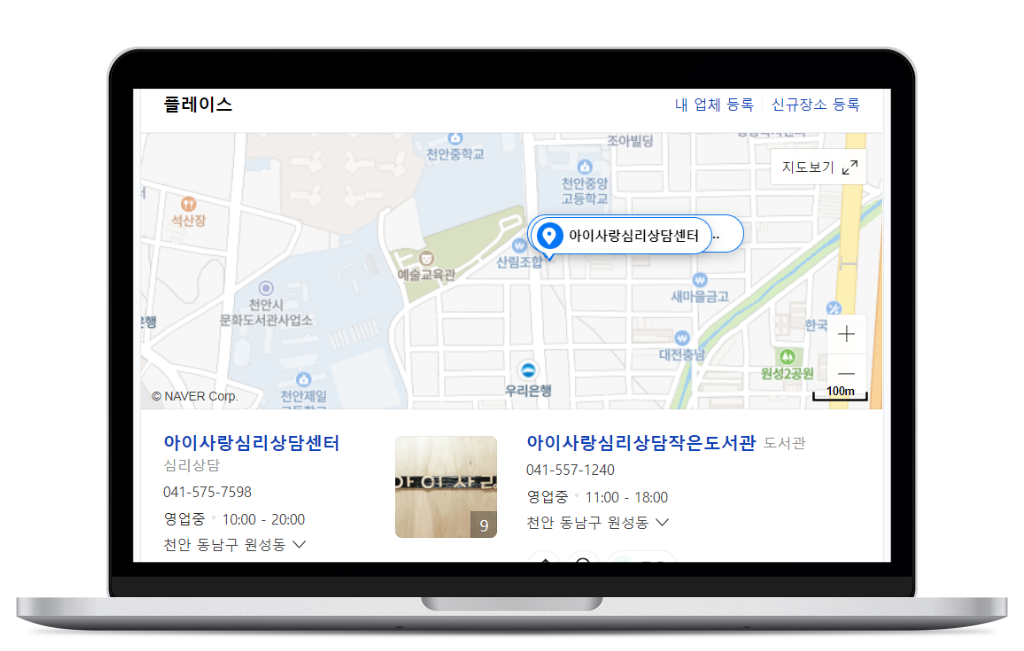Select the blue 아이사랑심리상담센터 map marker pin
The width and height of the screenshot is (1024, 651).
pos(549,236)
